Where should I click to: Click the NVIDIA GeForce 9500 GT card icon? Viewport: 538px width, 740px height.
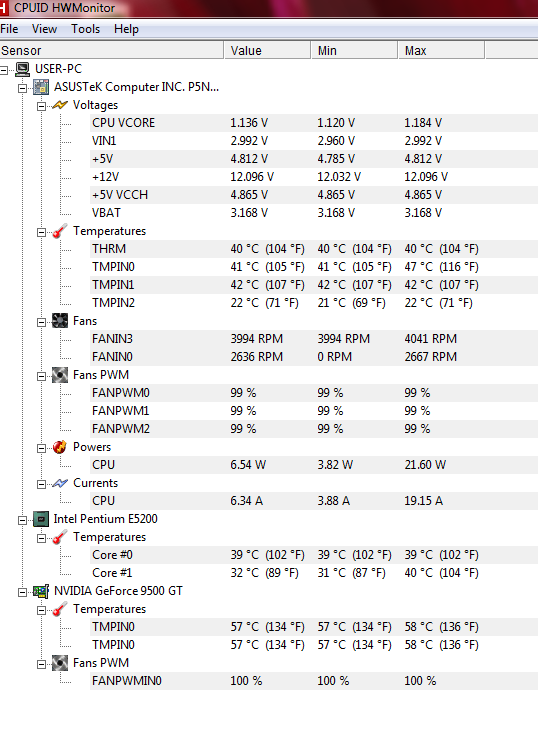pos(41,591)
